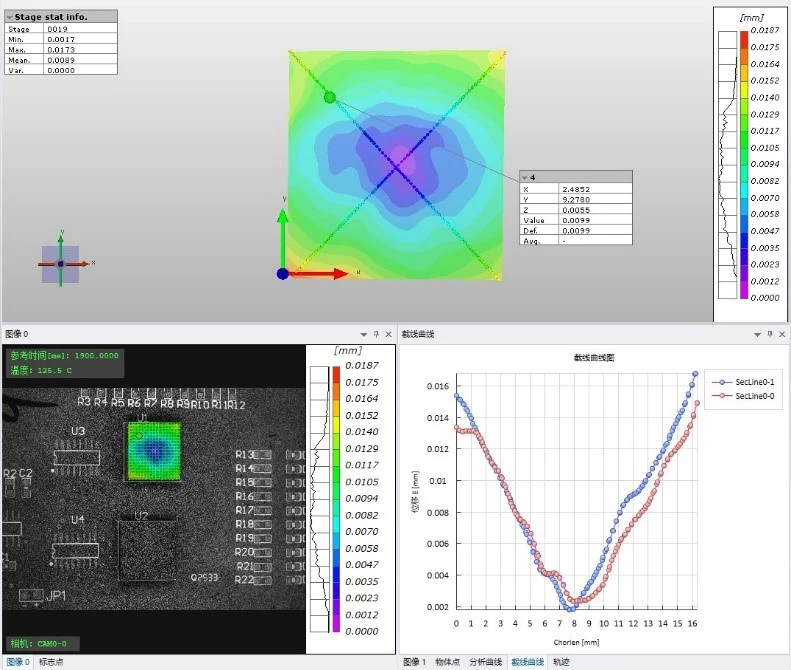Pin the 截线曲线 panel

coord(770,334)
